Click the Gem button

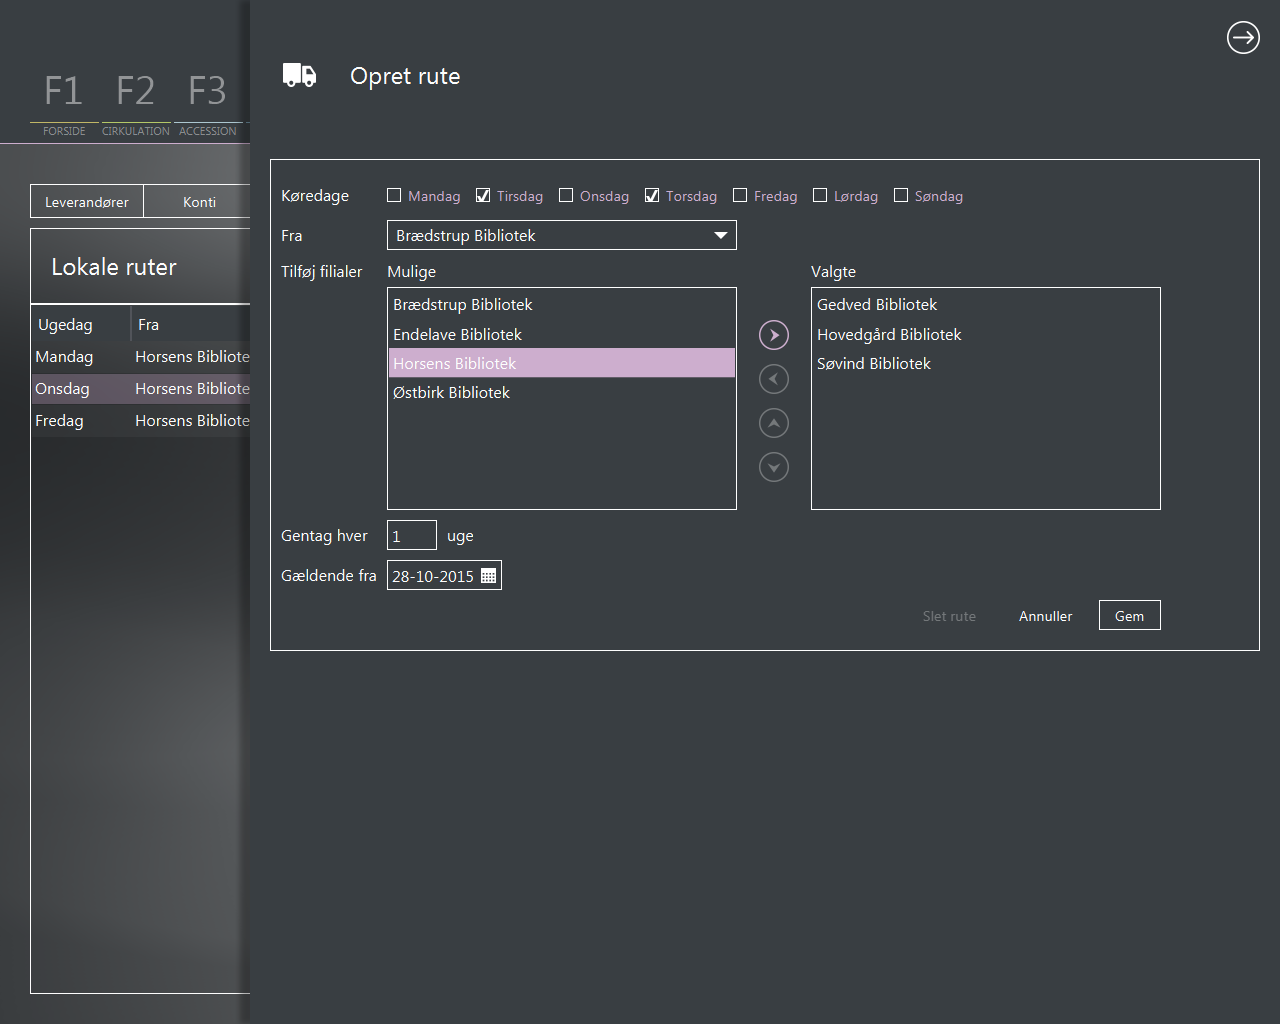[x=1130, y=615]
